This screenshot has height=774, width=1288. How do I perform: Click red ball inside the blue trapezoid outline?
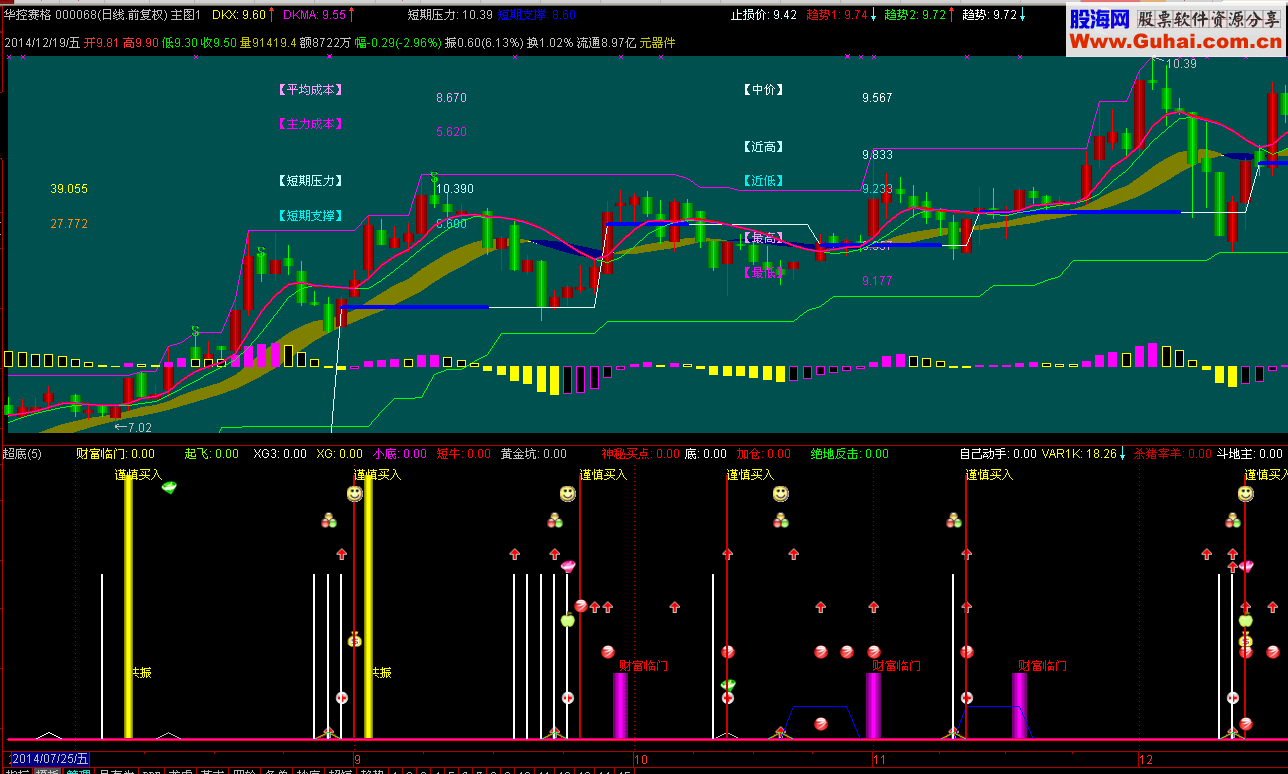[821, 724]
